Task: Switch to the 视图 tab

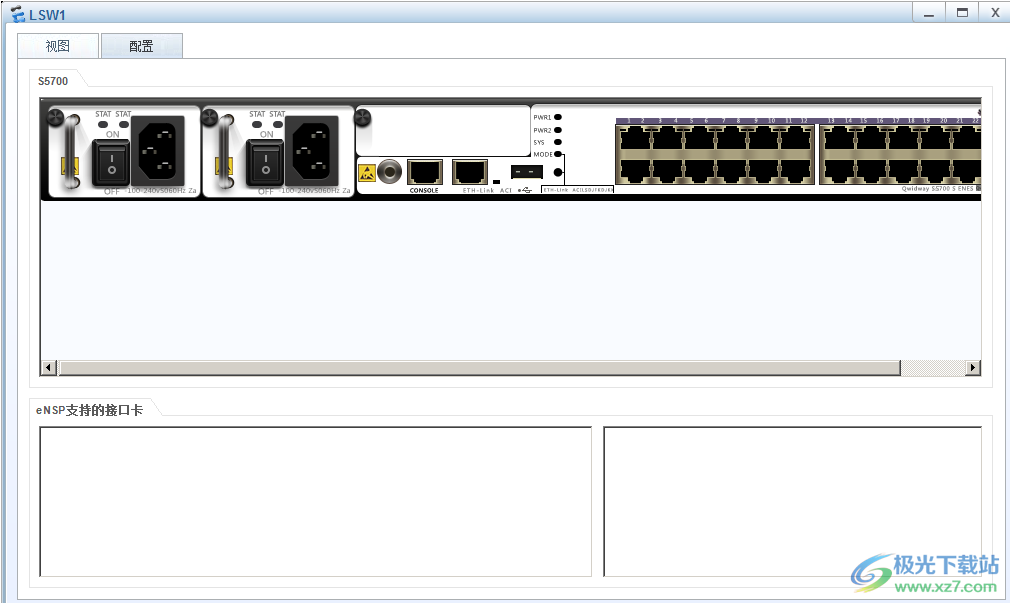Action: 58,46
